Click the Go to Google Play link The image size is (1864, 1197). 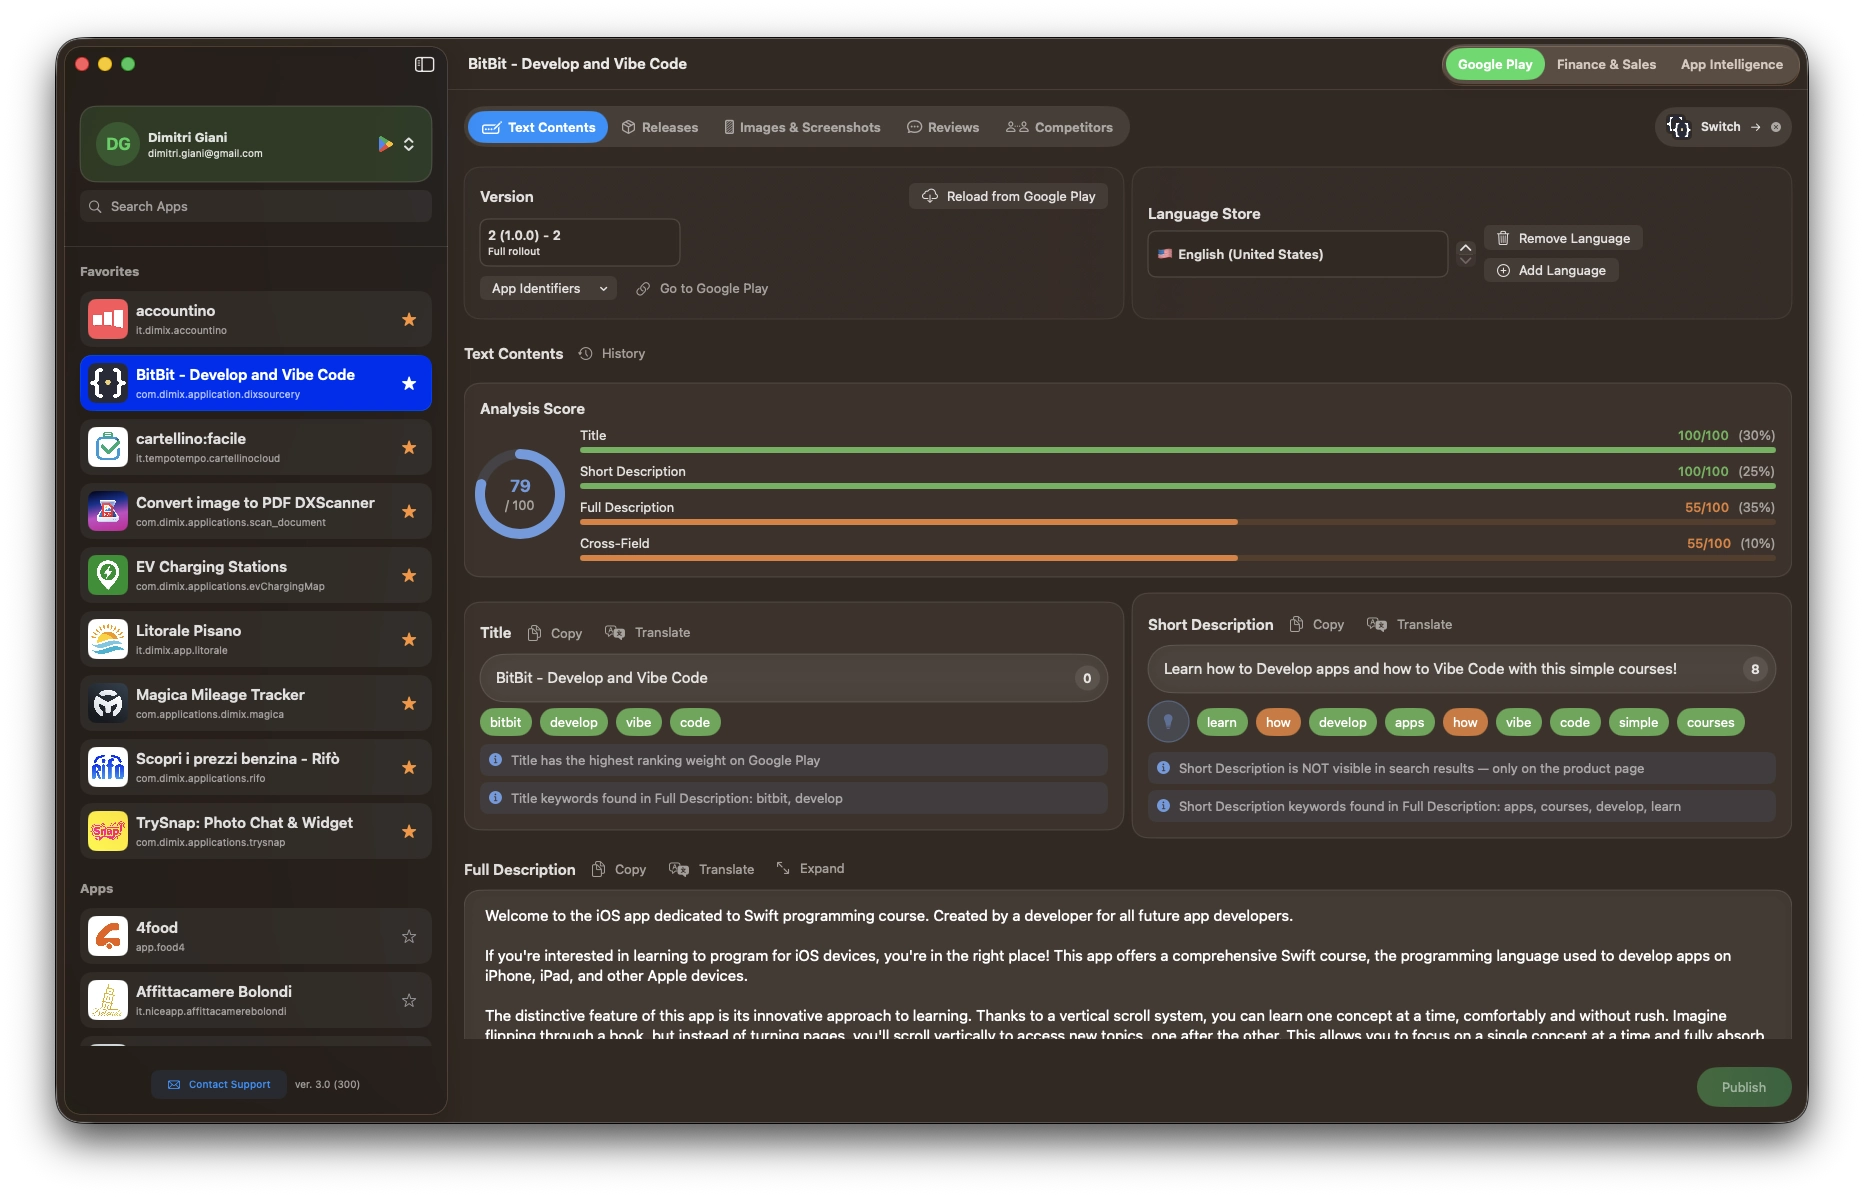tap(712, 288)
